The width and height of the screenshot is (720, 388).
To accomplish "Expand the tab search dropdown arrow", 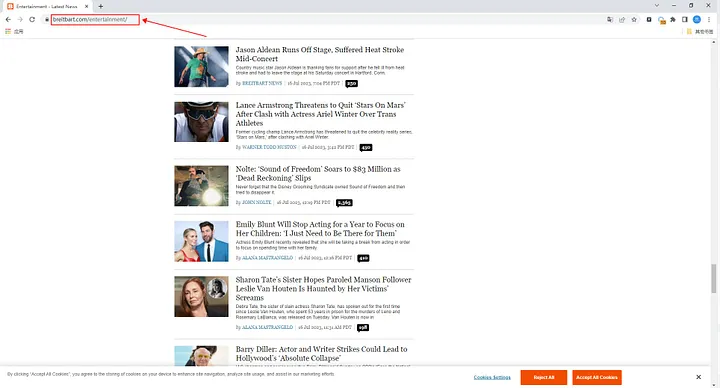I will pyautogui.click(x=657, y=6).
